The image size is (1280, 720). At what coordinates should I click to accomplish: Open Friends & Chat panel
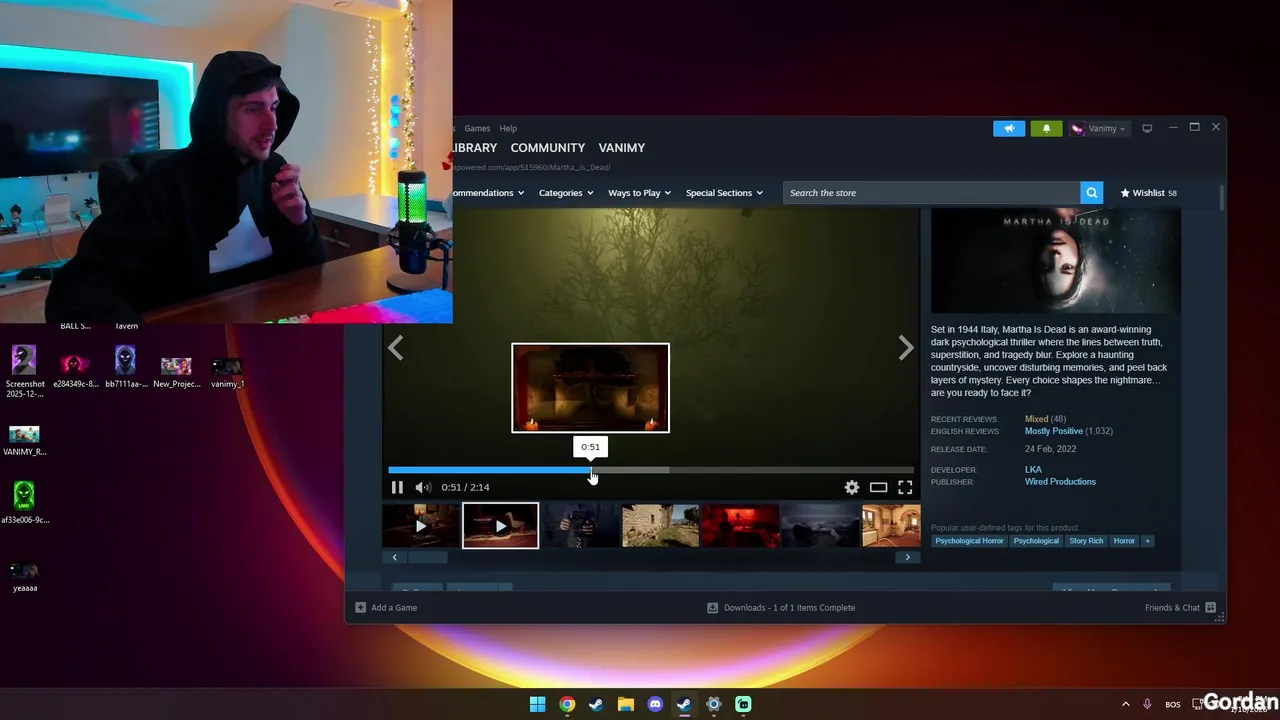point(1180,607)
